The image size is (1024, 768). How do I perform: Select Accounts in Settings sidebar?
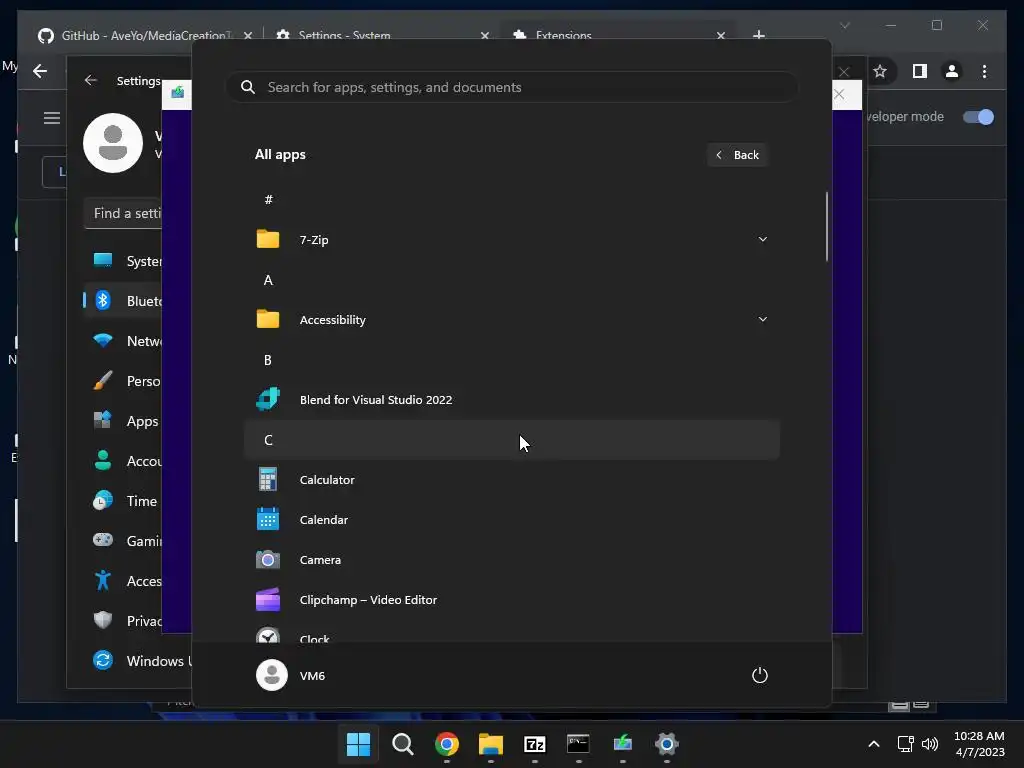point(124,461)
